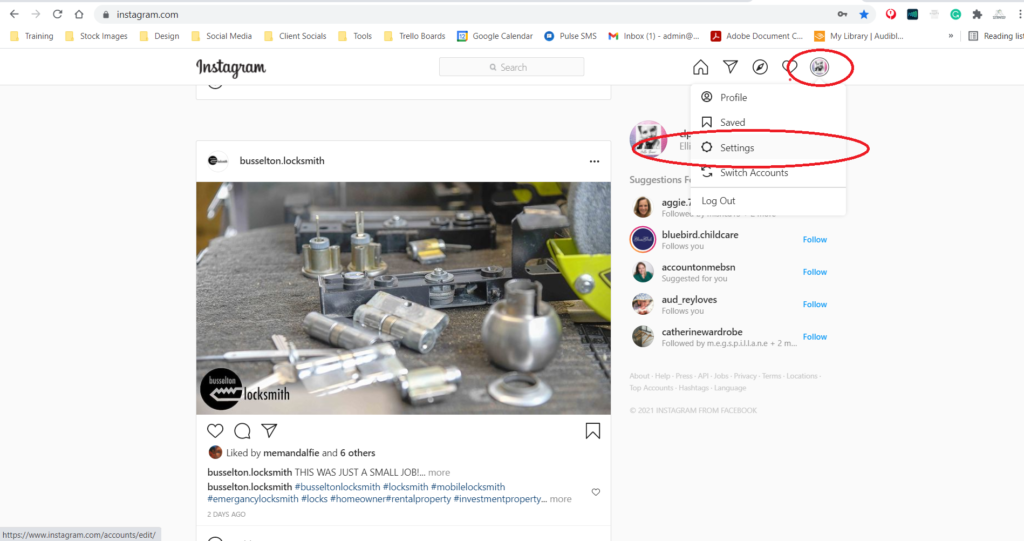Open Help footer link
This screenshot has height=541, width=1024.
coord(662,376)
